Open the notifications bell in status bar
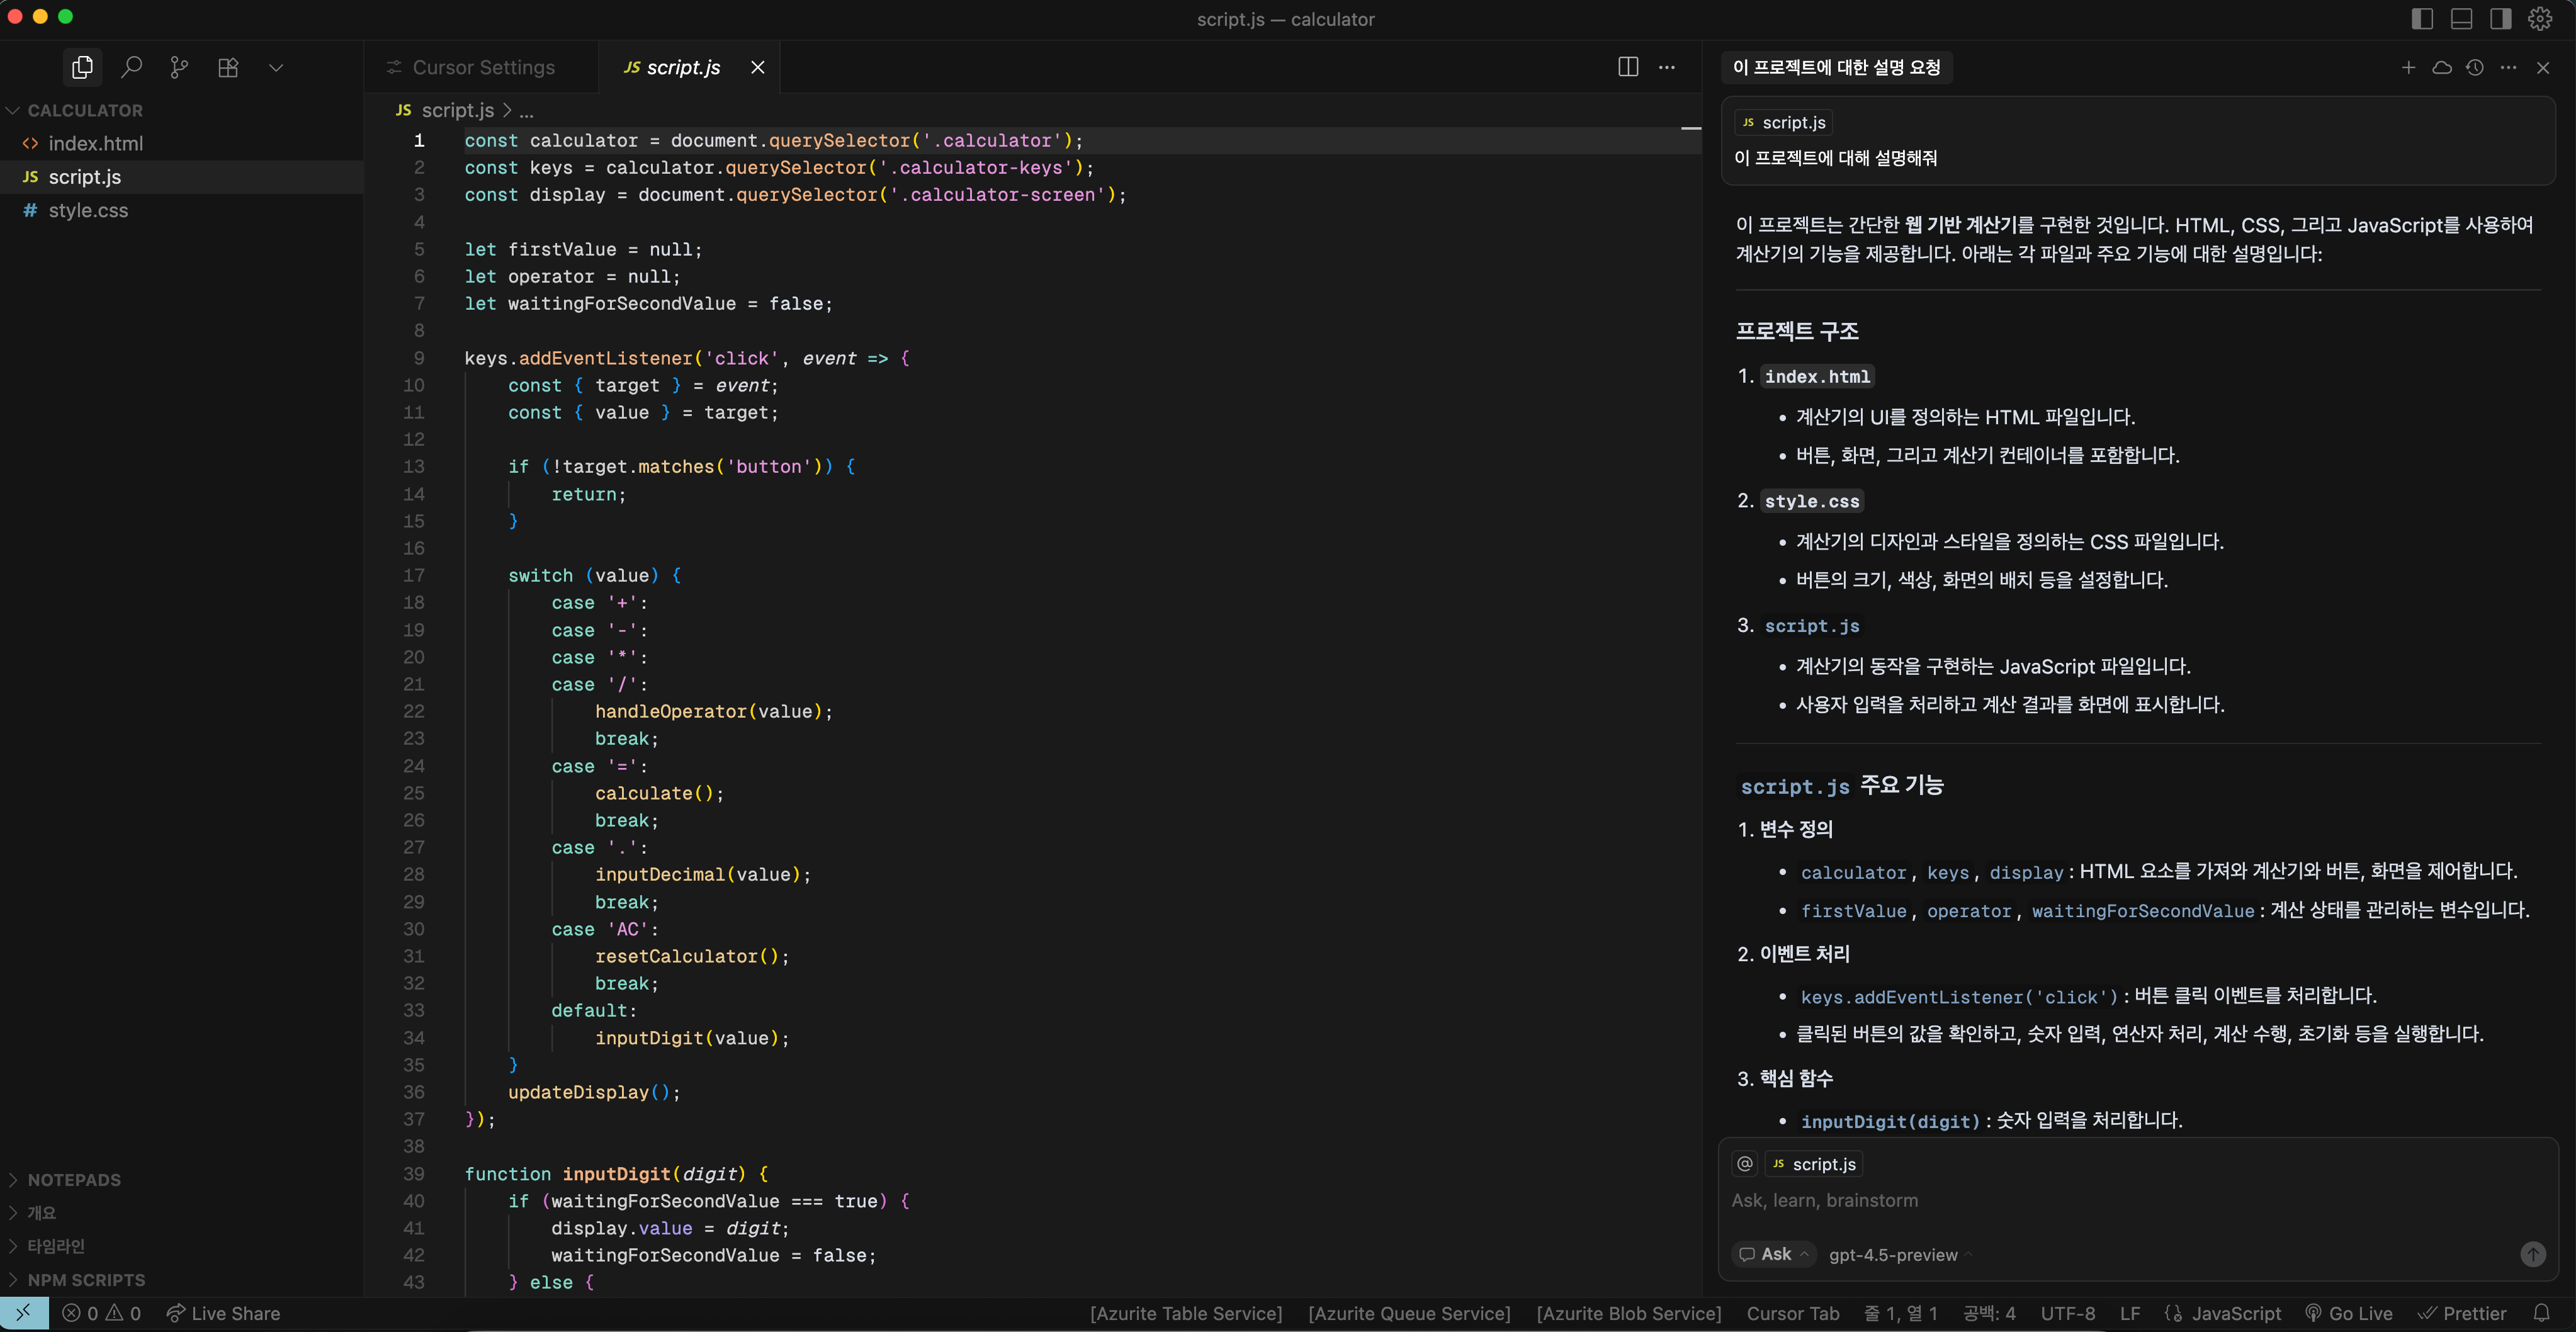 pyautogui.click(x=2541, y=1313)
